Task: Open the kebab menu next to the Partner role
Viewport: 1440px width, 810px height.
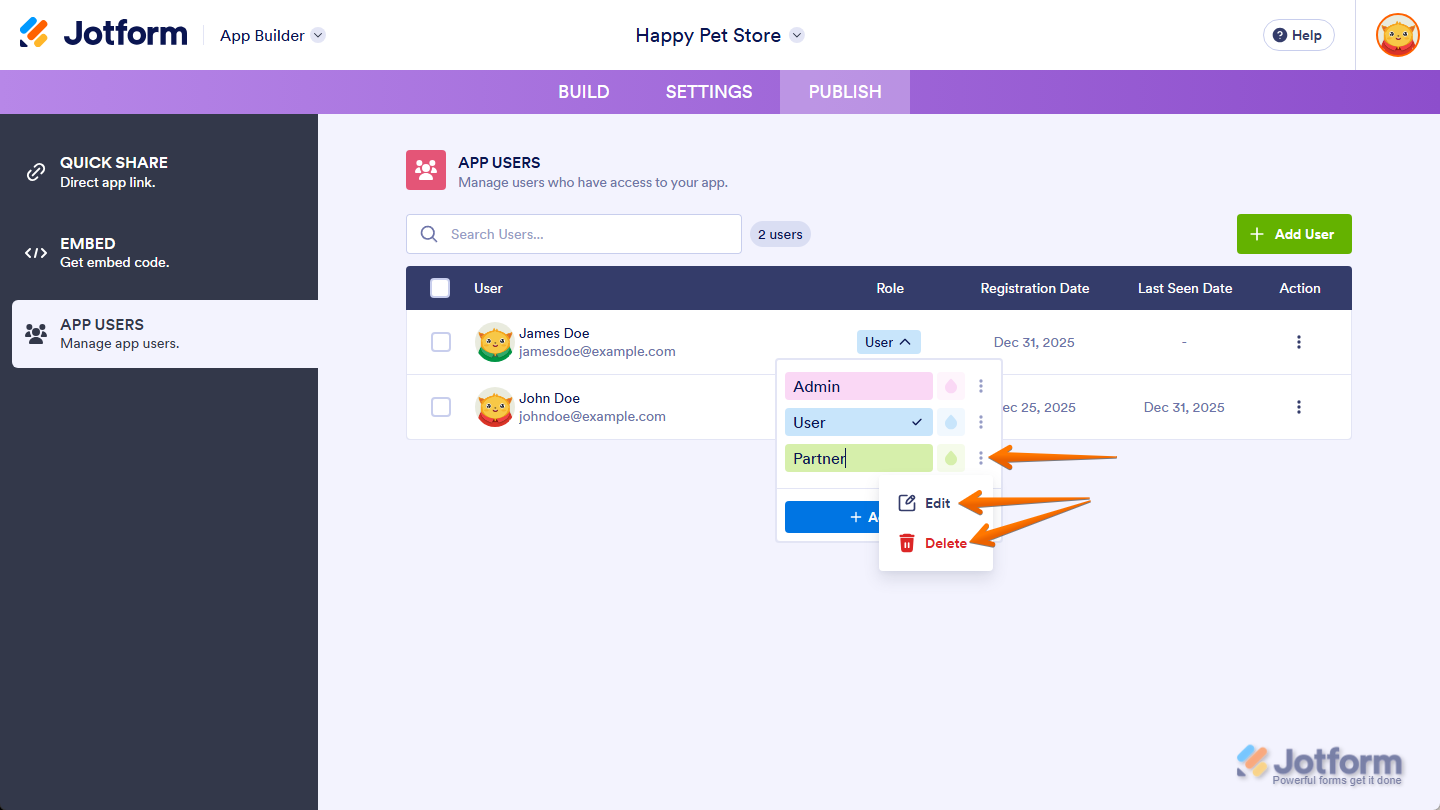Action: (x=981, y=458)
